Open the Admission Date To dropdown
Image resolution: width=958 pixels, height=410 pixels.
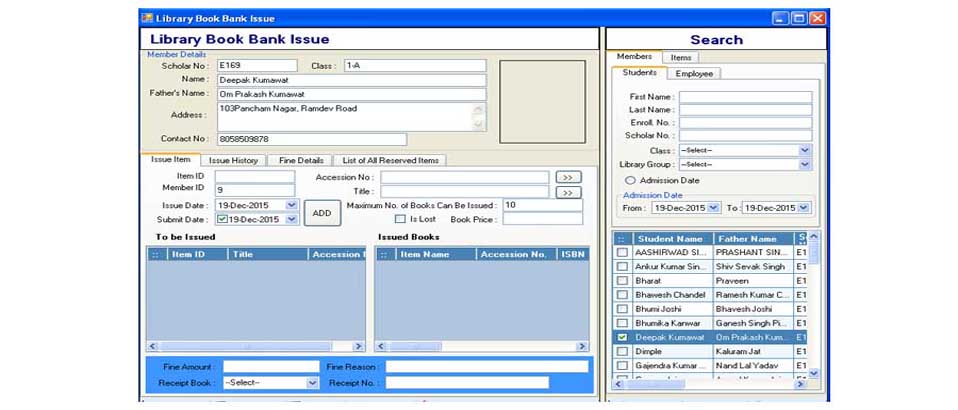pos(803,208)
